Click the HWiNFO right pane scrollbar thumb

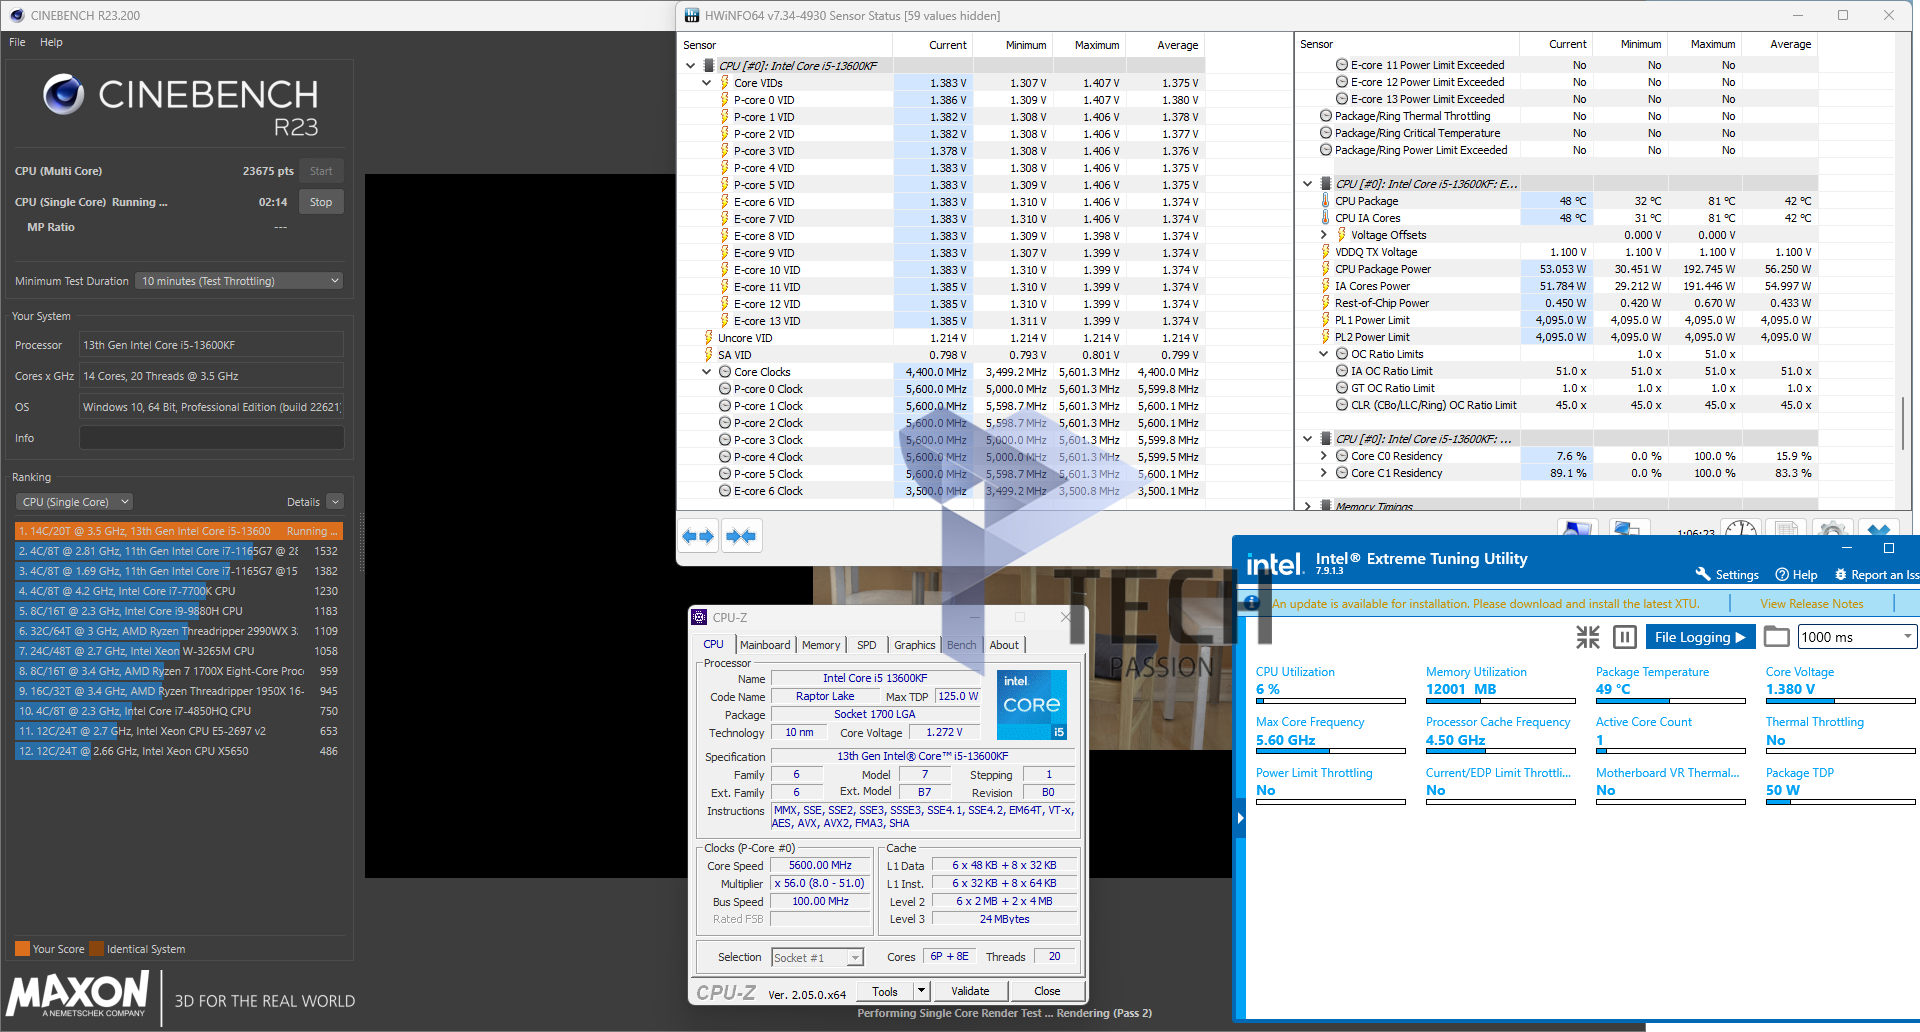pyautogui.click(x=1904, y=423)
